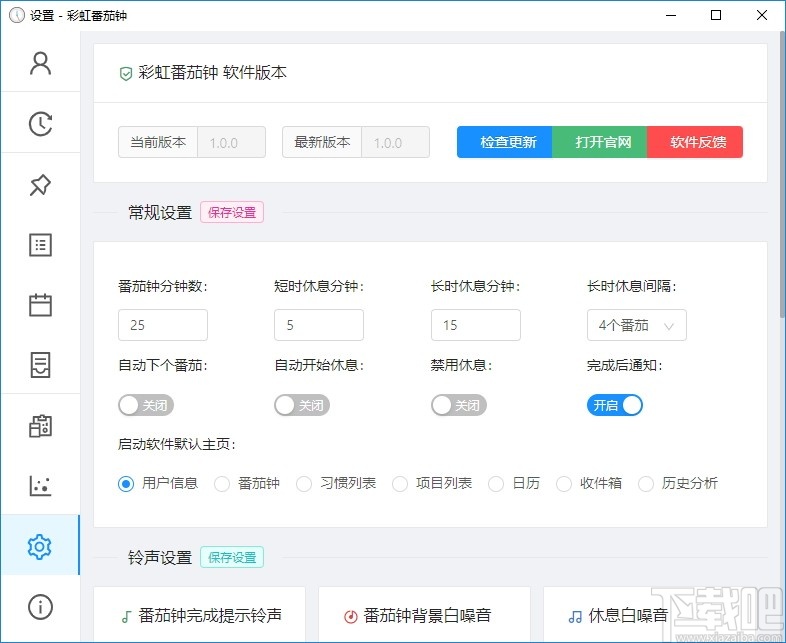Save settings next to 铃声设置

[x=232, y=557]
